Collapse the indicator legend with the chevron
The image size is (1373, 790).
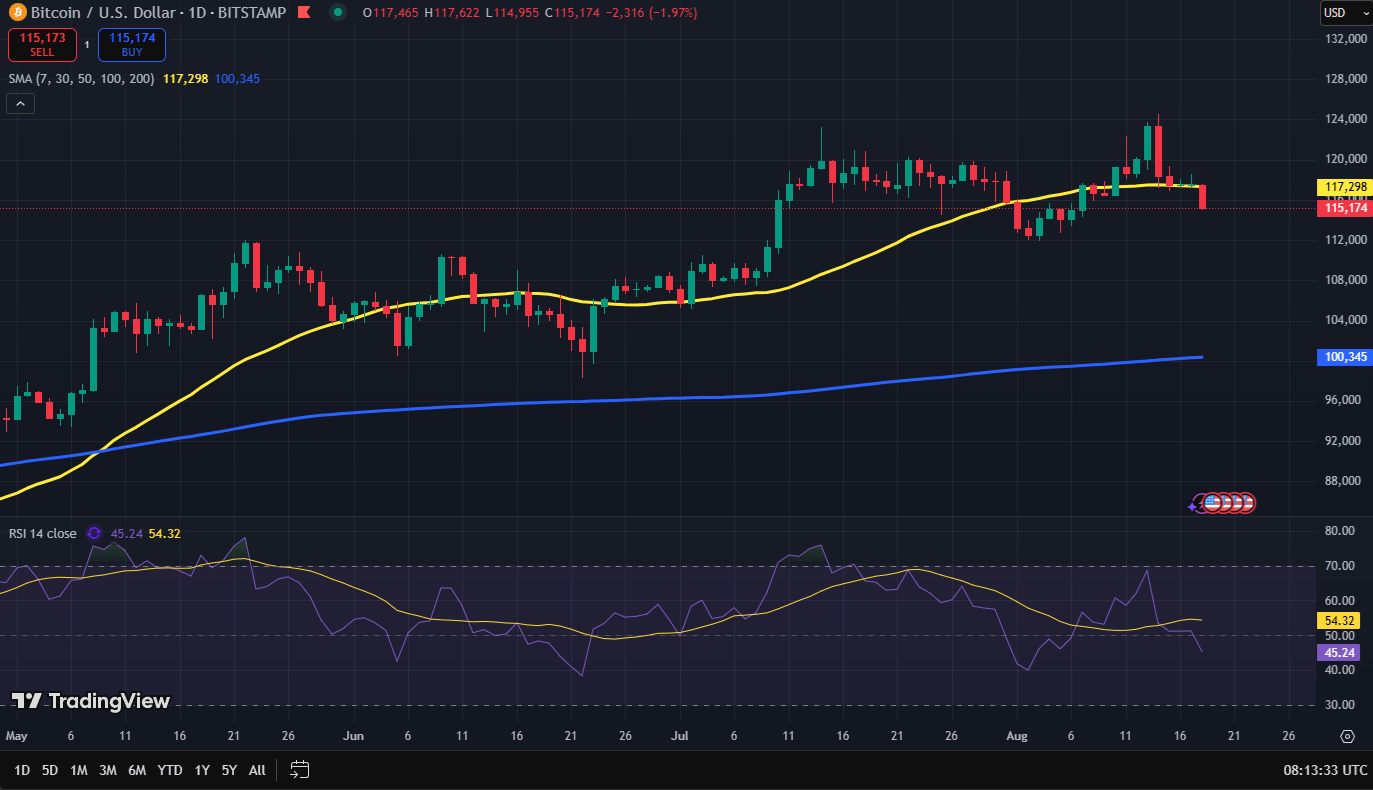tap(19, 103)
